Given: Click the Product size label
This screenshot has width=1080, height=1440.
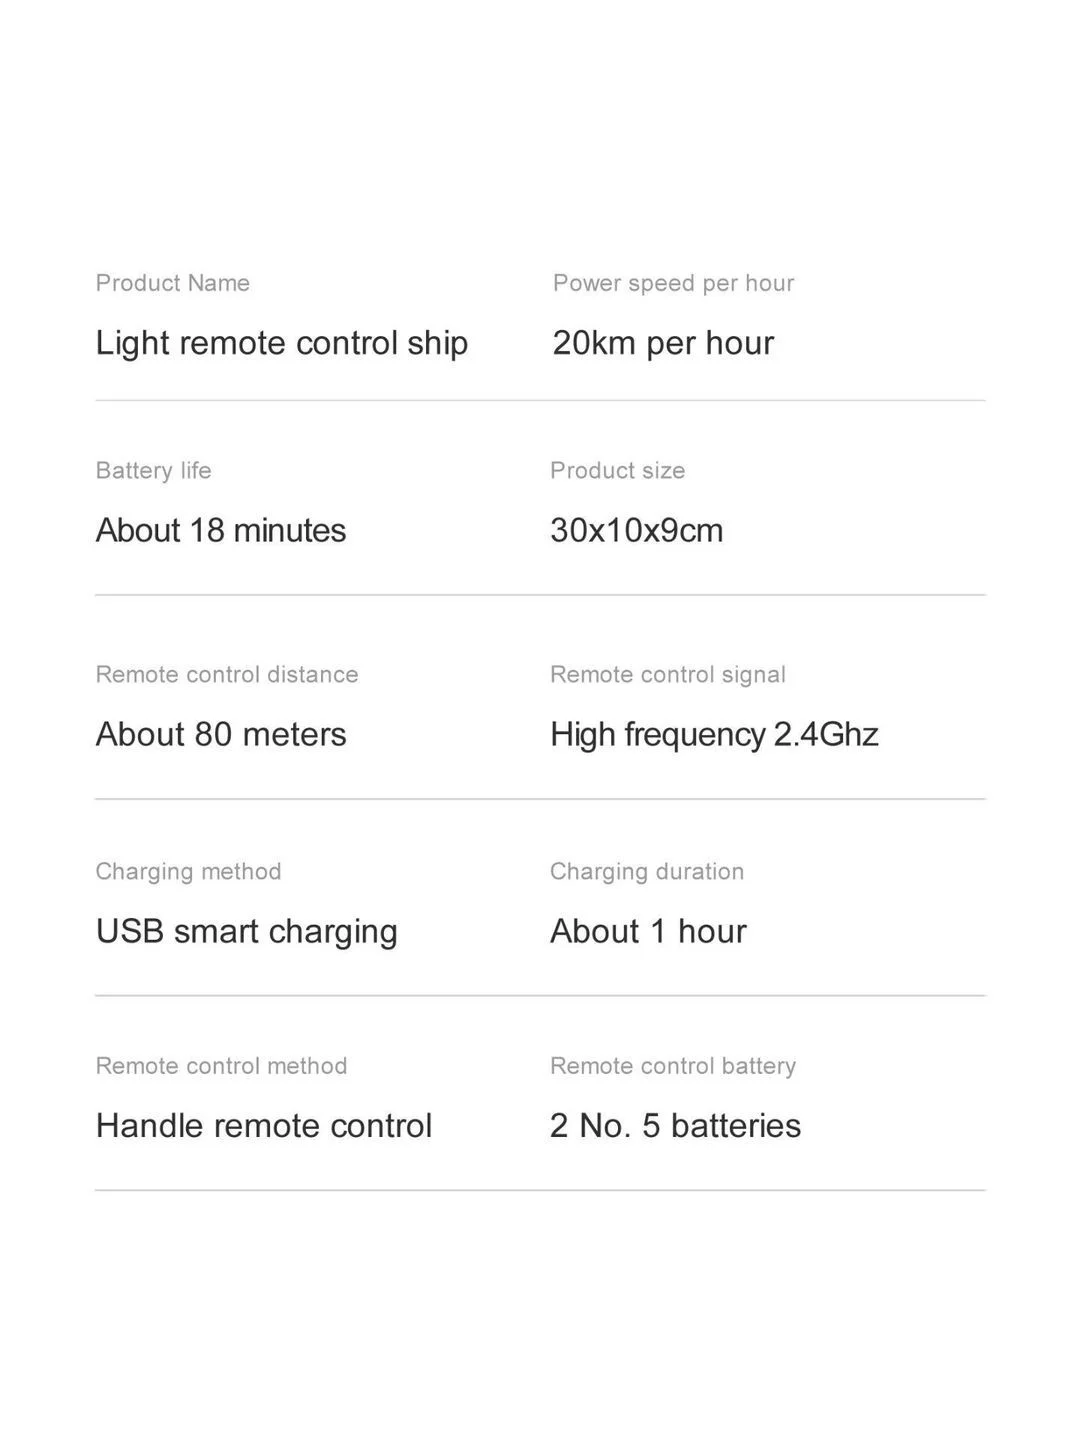Looking at the screenshot, I should point(617,471).
